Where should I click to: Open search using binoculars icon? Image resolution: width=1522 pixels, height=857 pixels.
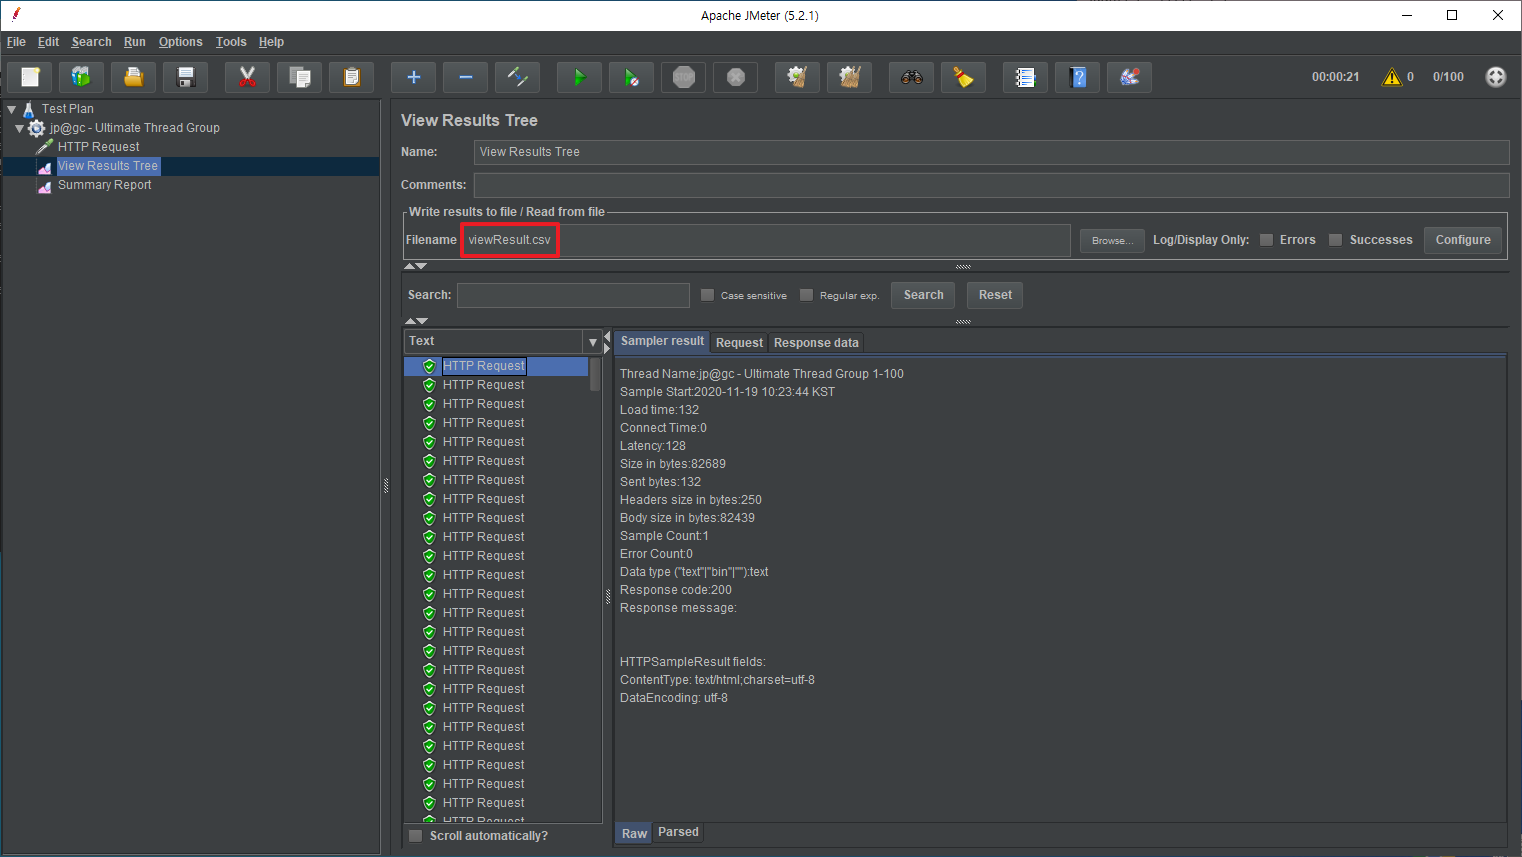[911, 77]
